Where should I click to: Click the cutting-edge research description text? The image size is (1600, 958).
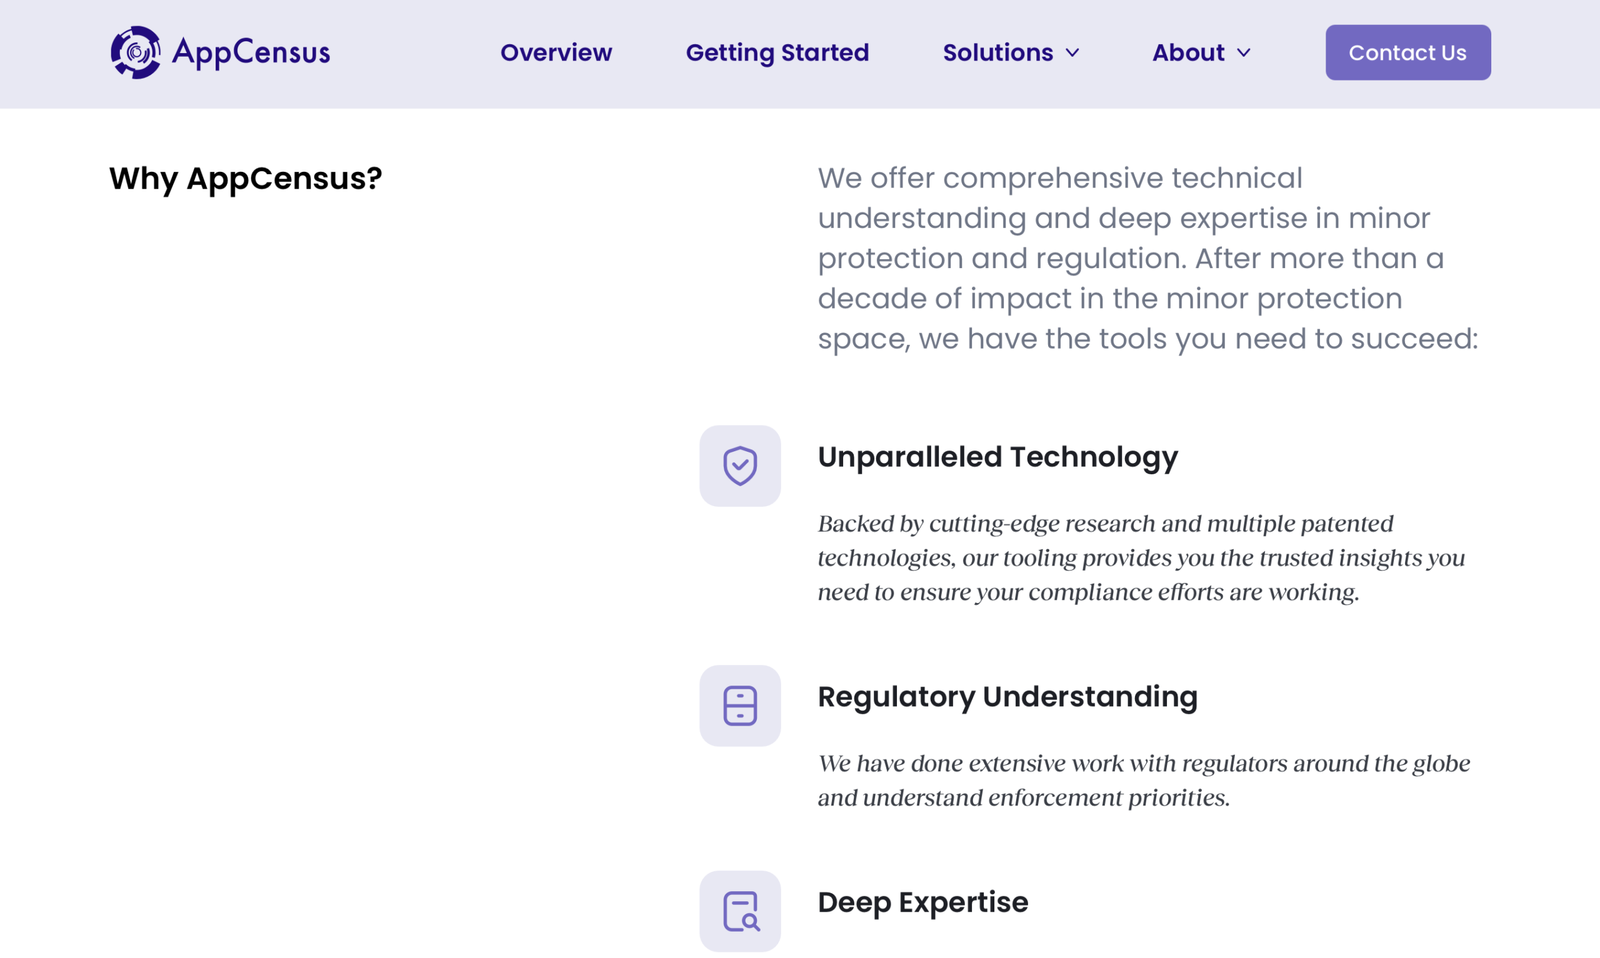[x=1140, y=558]
